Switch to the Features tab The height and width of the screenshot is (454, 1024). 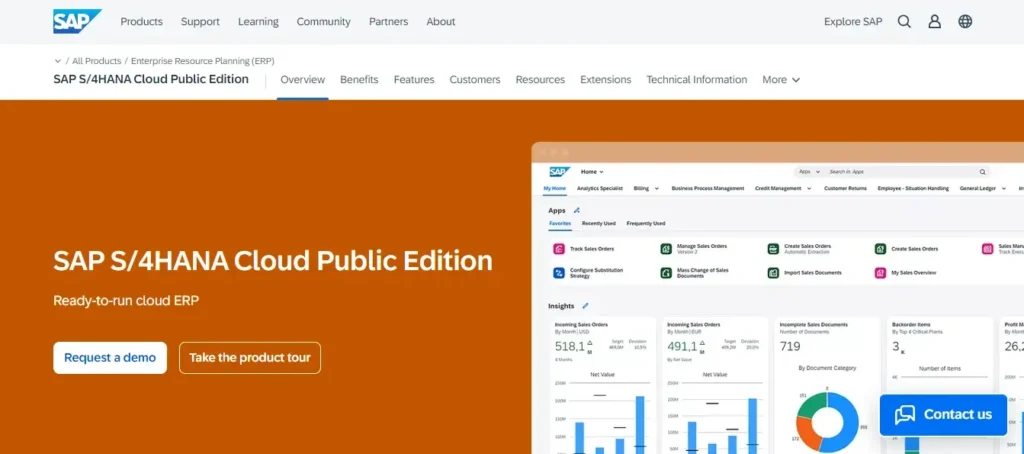point(414,80)
